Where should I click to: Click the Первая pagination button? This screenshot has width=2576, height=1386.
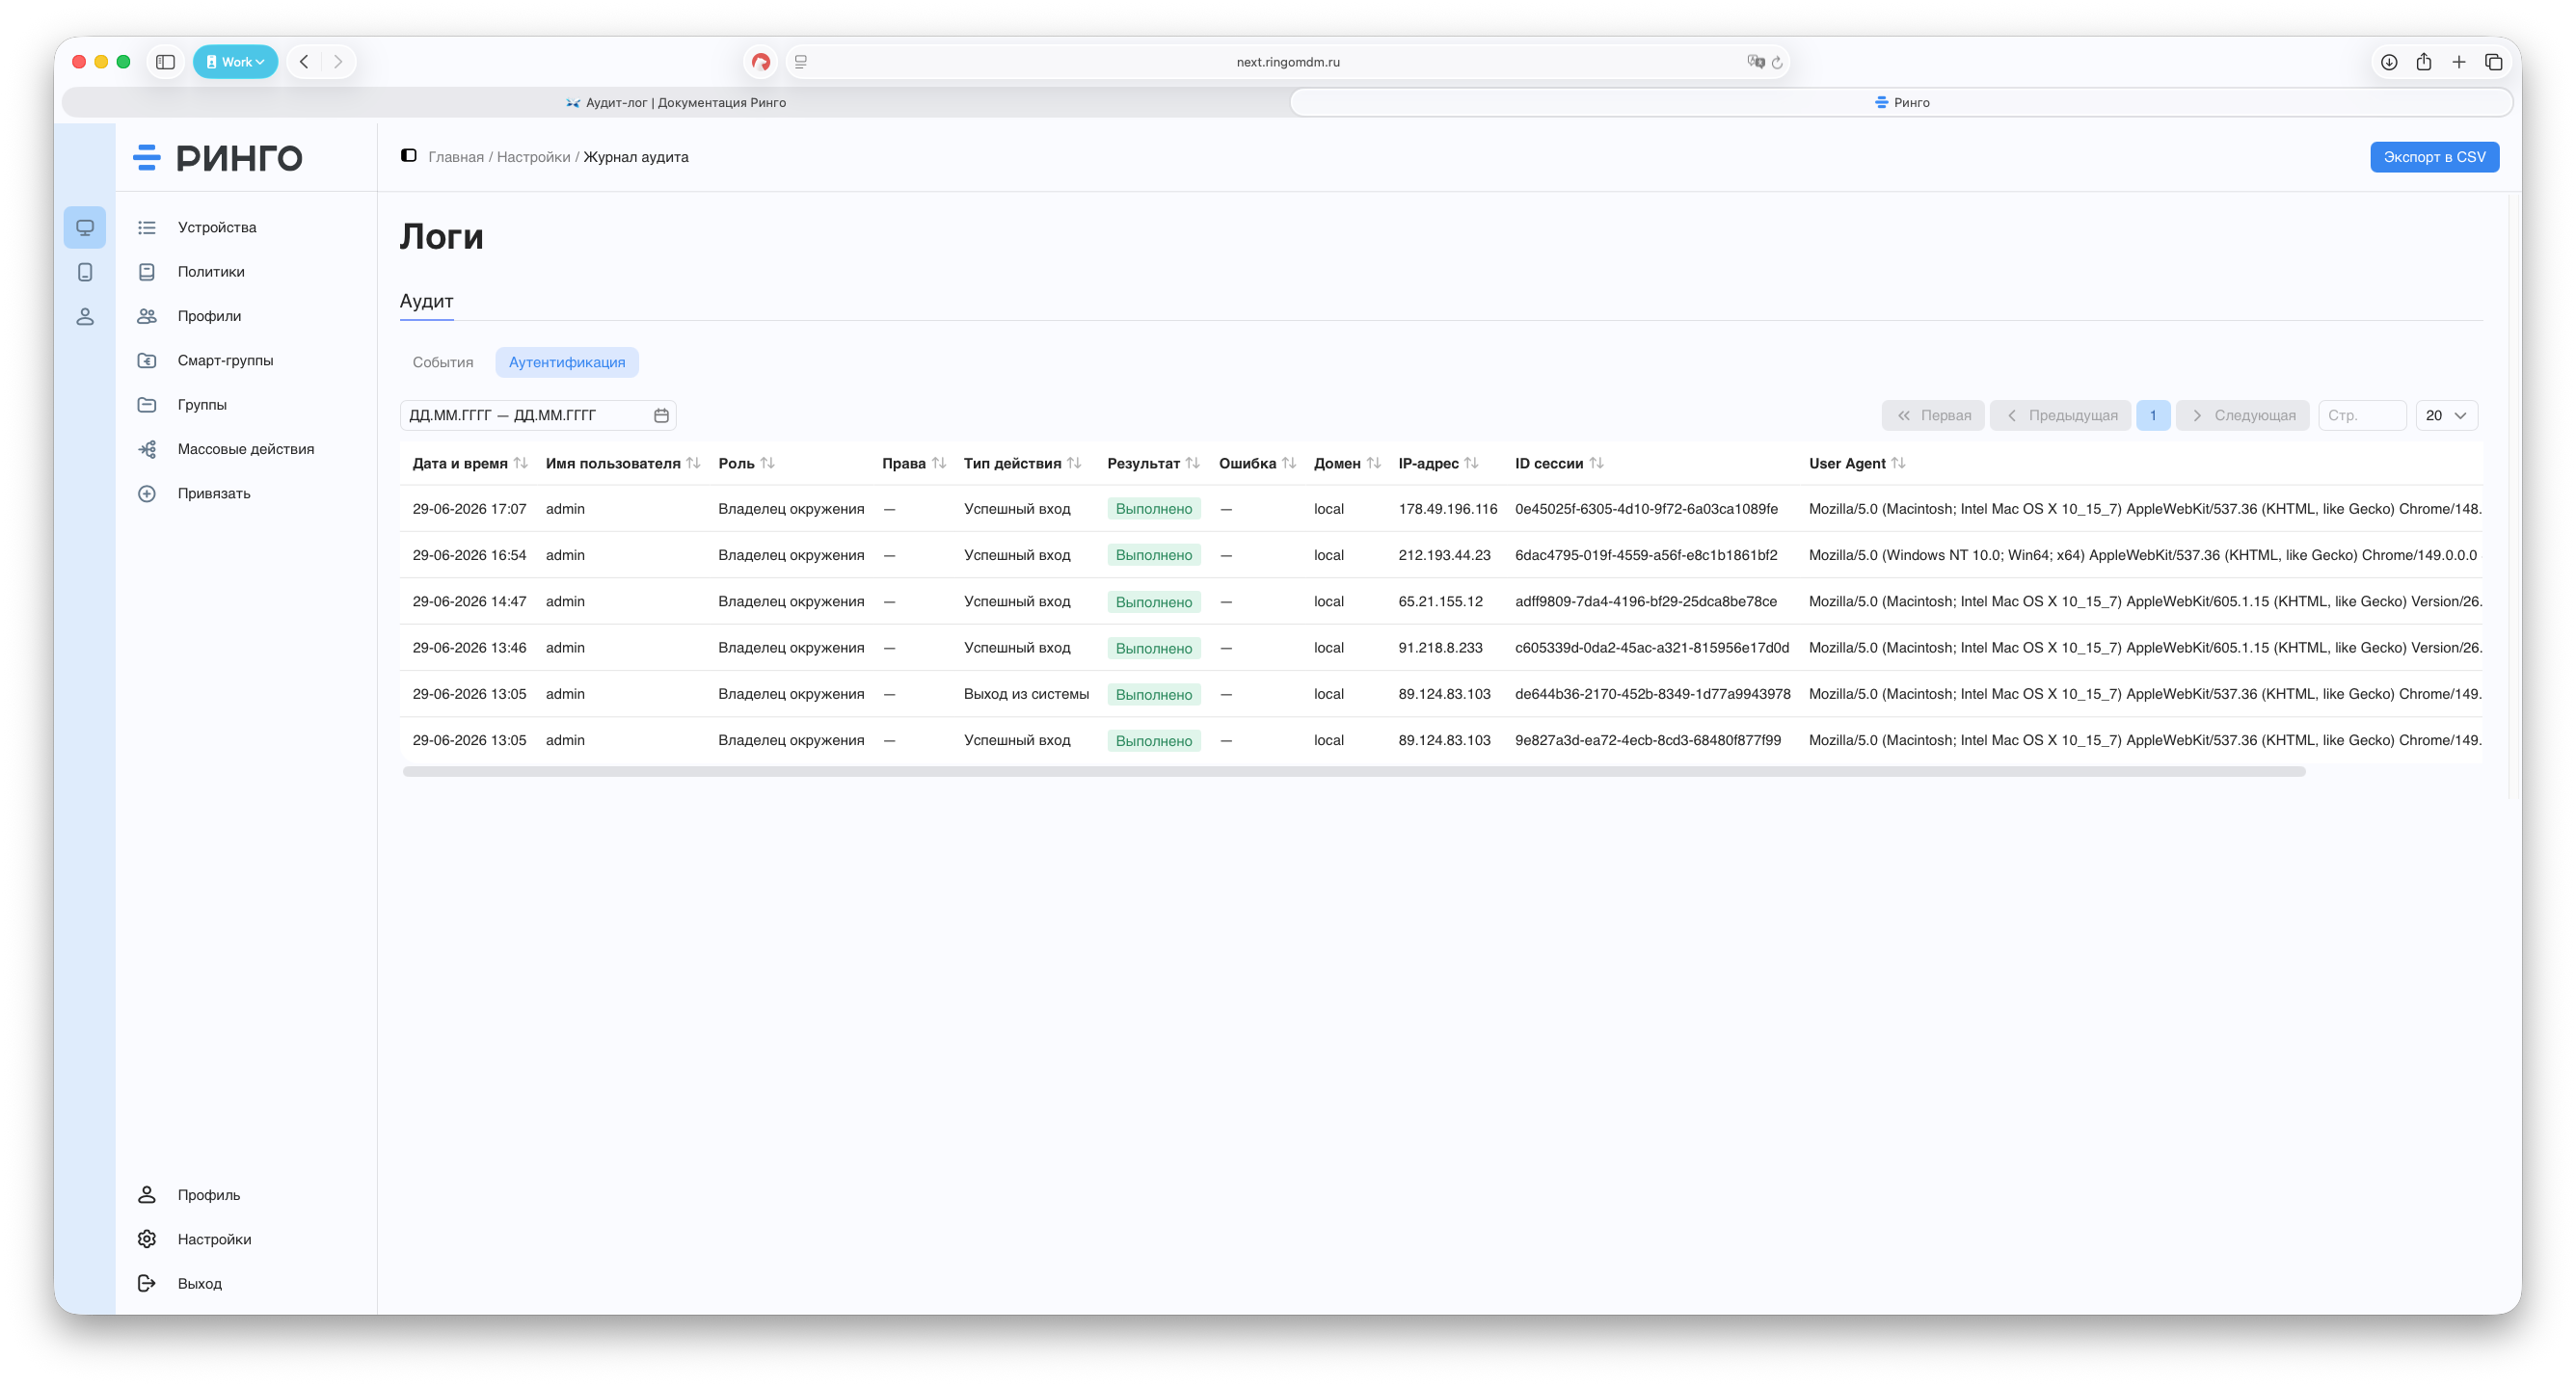pyautogui.click(x=1933, y=415)
